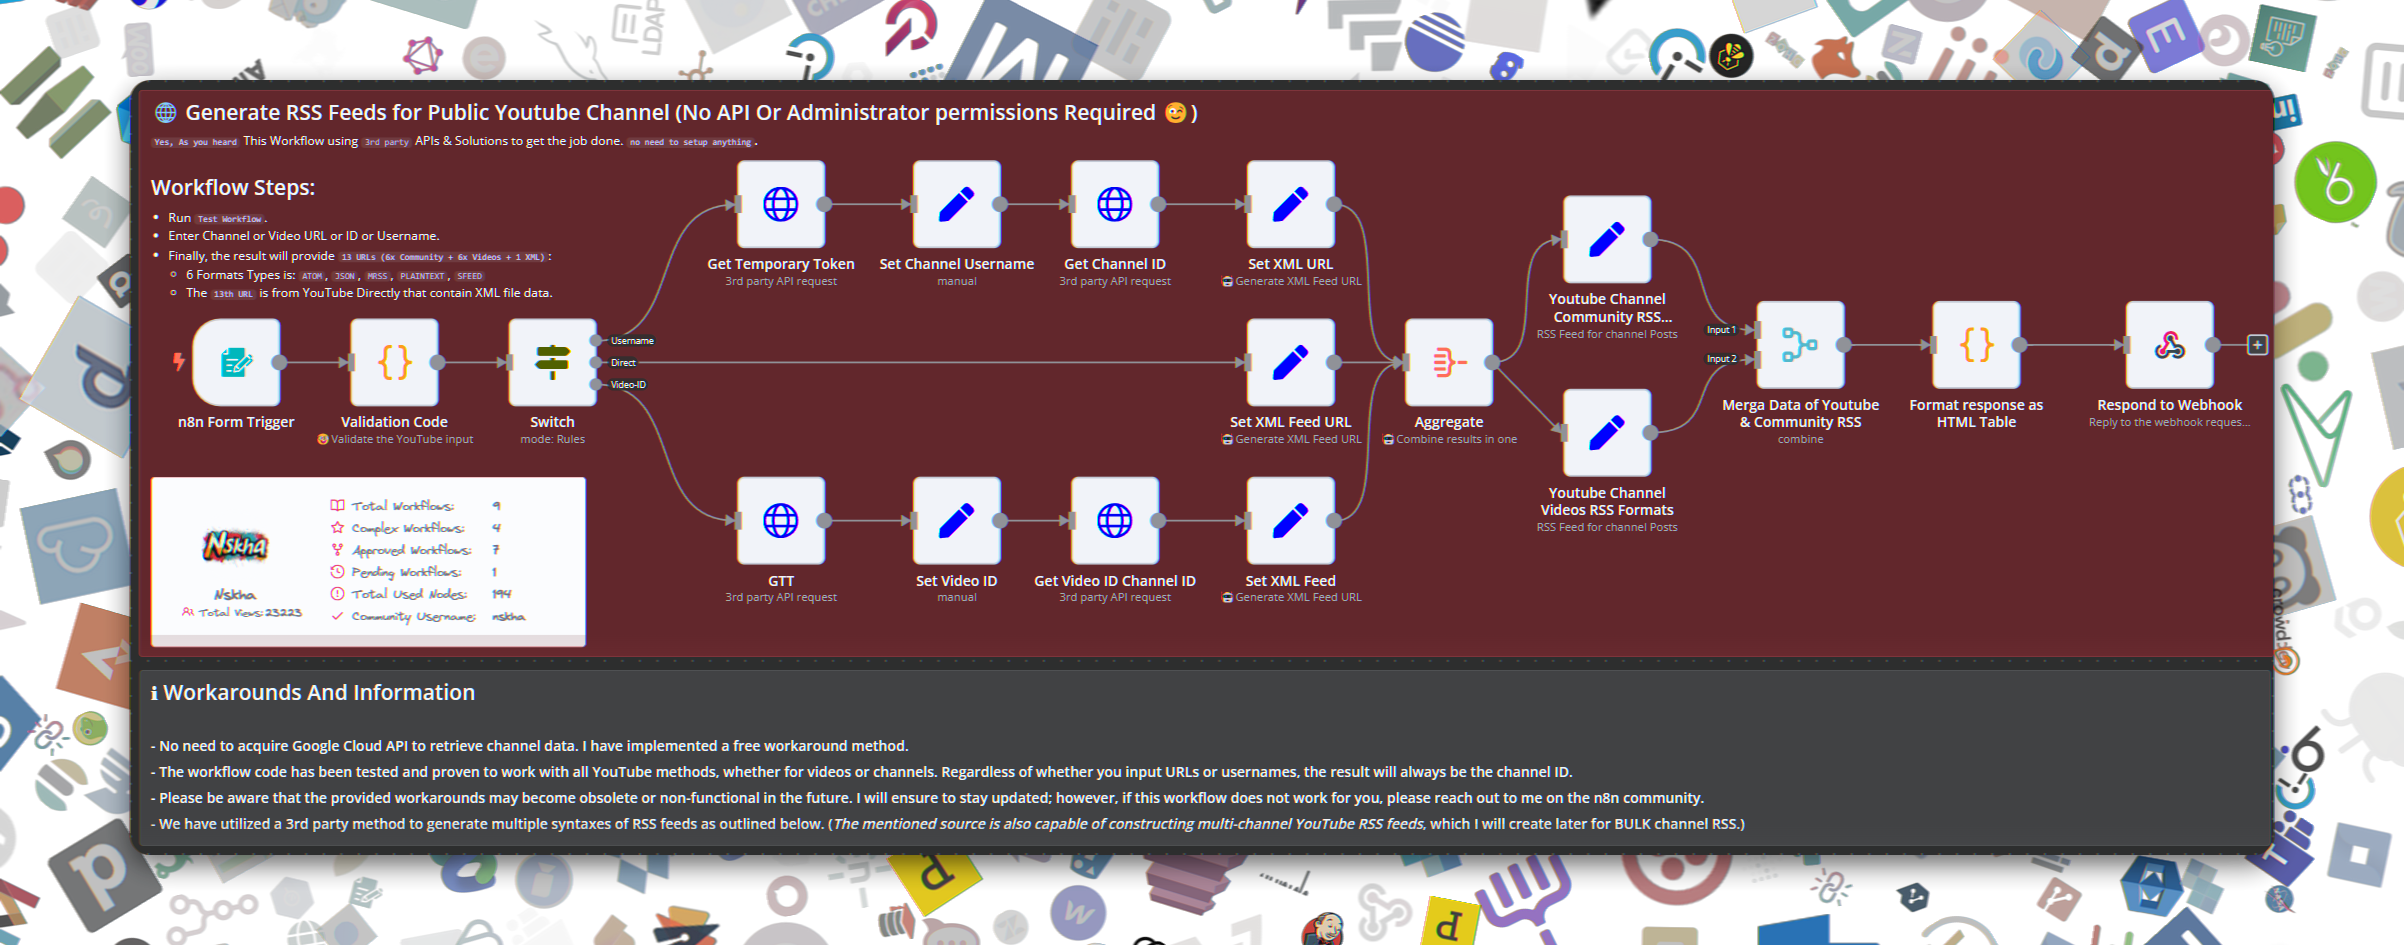Click the Nskha logo image
The width and height of the screenshot is (2404, 945).
[x=236, y=545]
